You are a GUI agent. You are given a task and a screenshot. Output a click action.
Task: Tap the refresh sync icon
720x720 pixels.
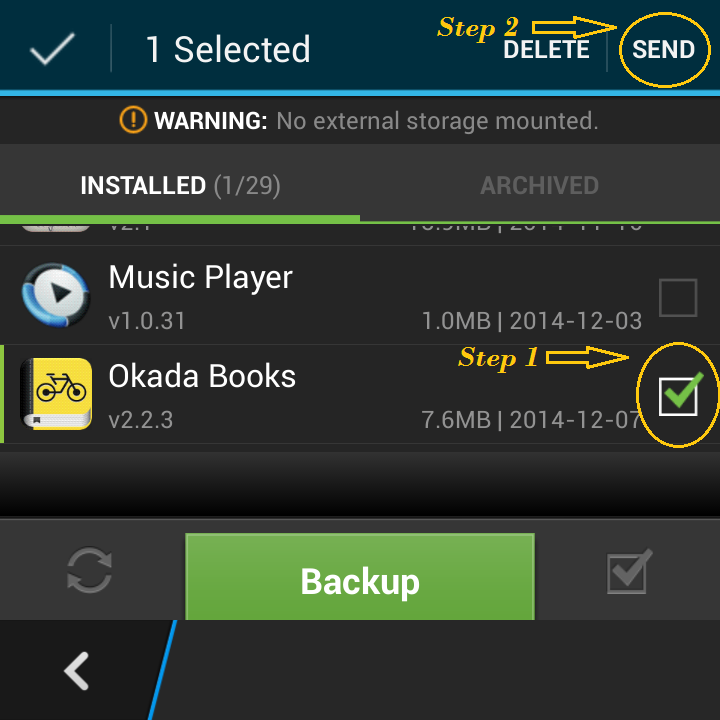[90, 570]
